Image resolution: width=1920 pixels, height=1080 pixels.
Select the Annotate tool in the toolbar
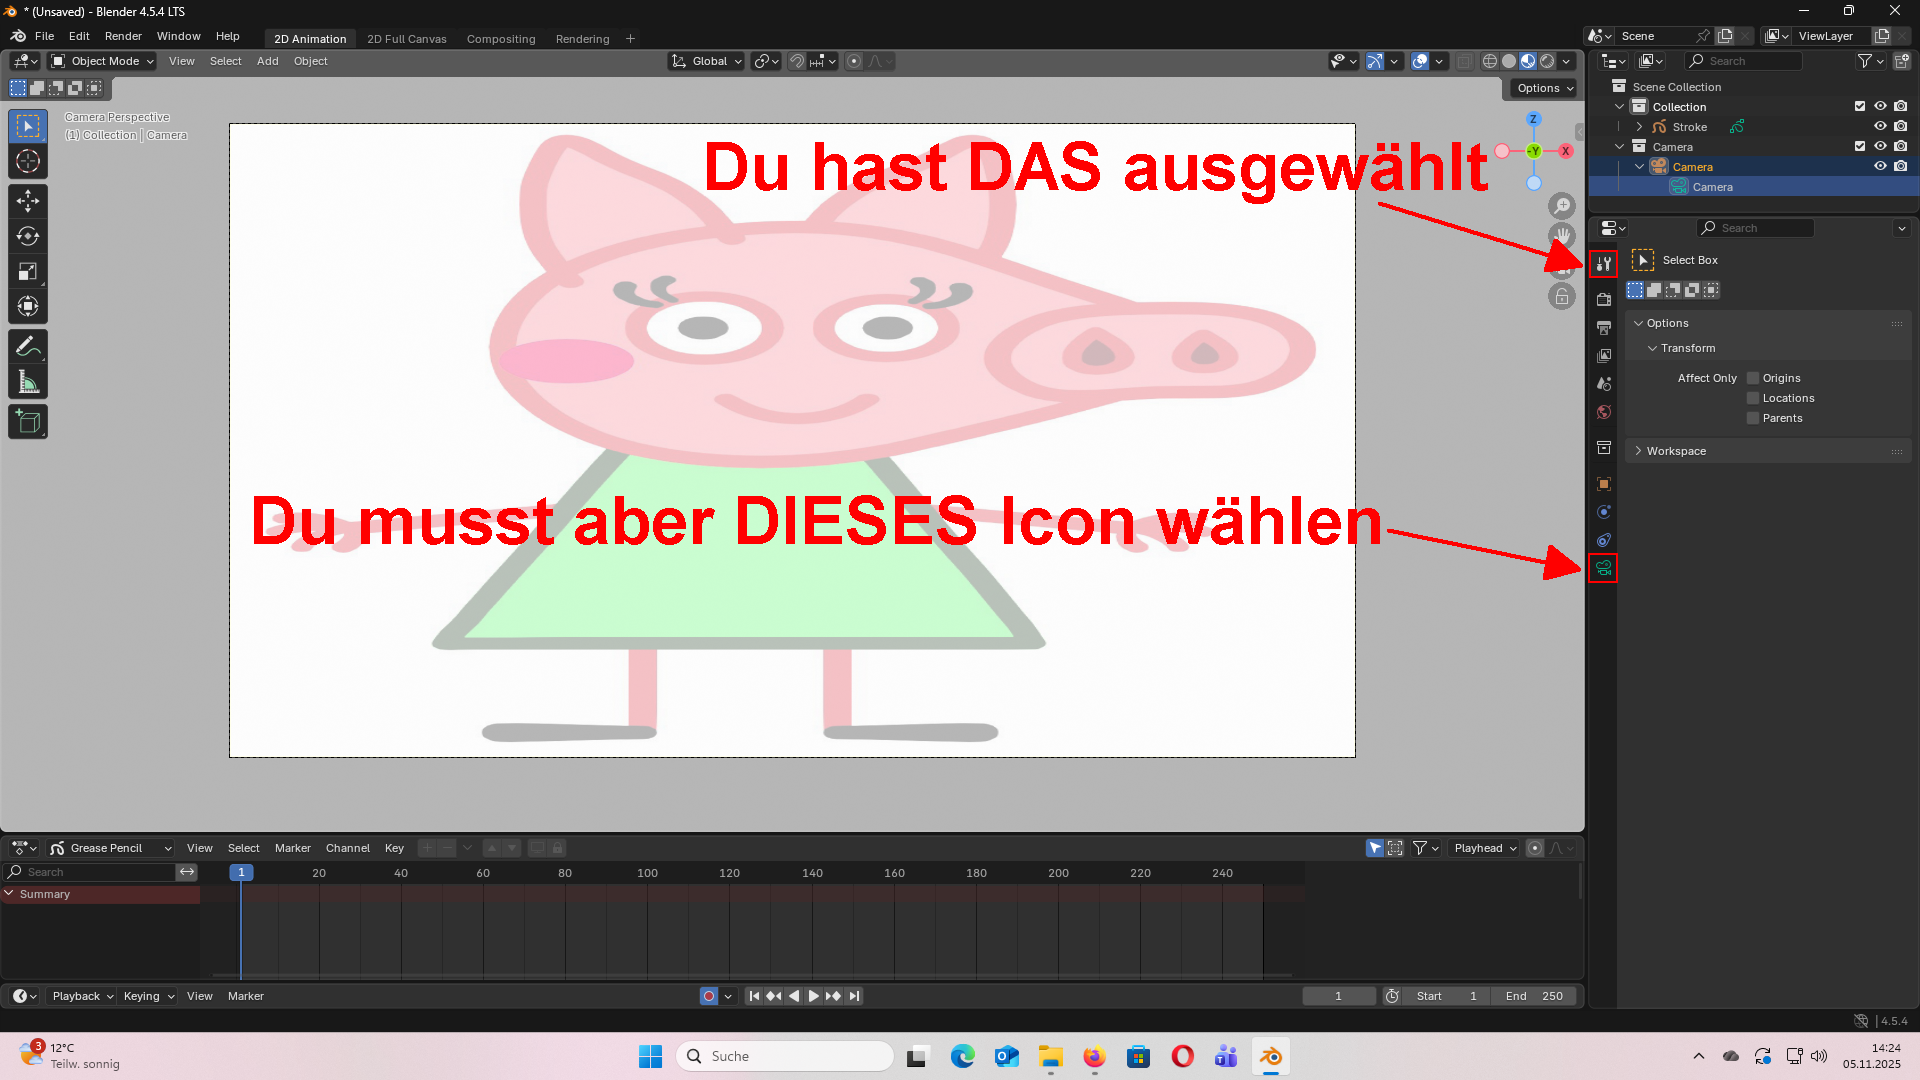28,347
